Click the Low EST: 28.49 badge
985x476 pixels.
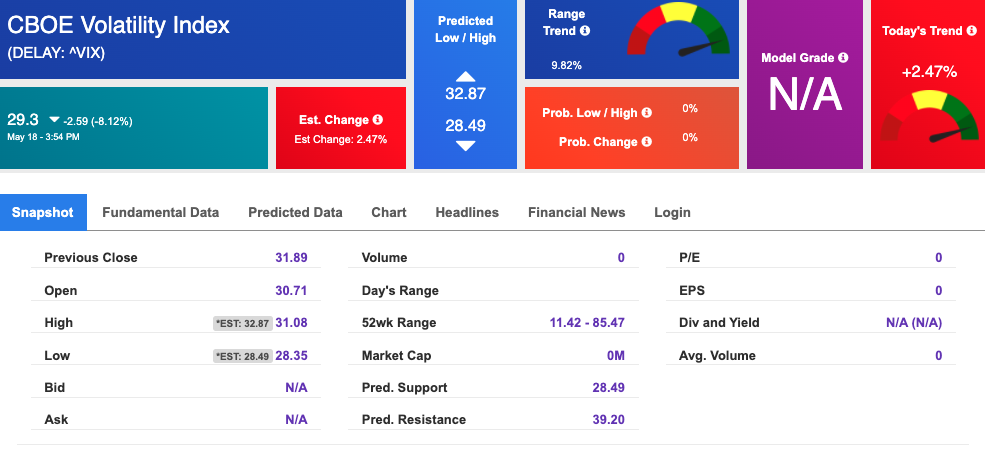[x=242, y=356]
